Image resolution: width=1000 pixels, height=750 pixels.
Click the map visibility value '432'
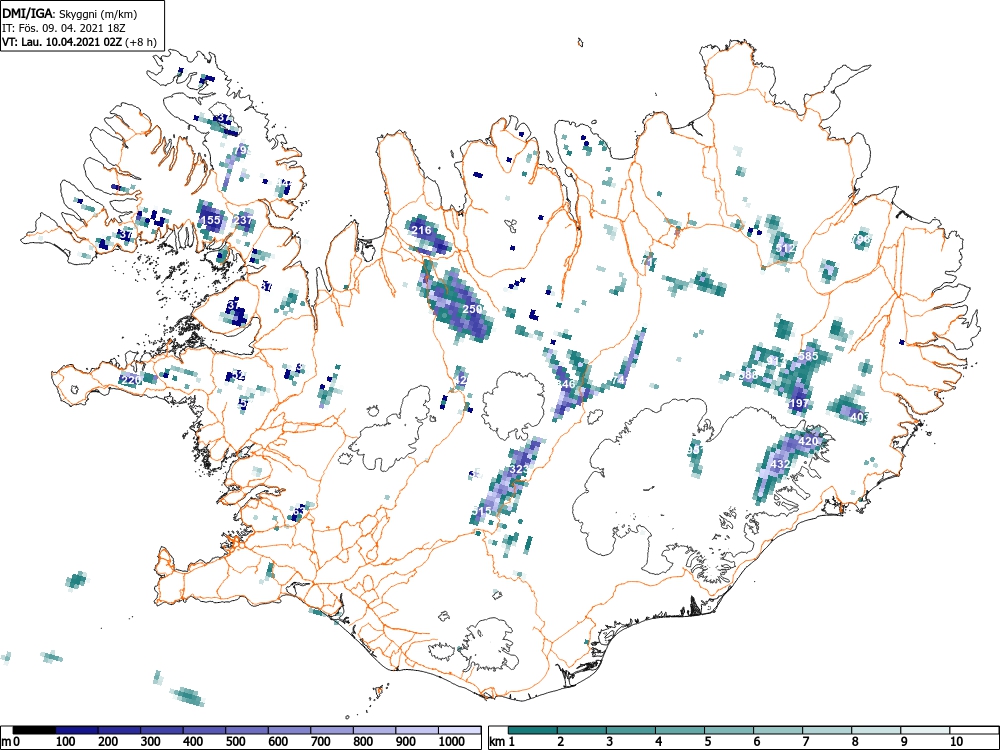click(781, 464)
